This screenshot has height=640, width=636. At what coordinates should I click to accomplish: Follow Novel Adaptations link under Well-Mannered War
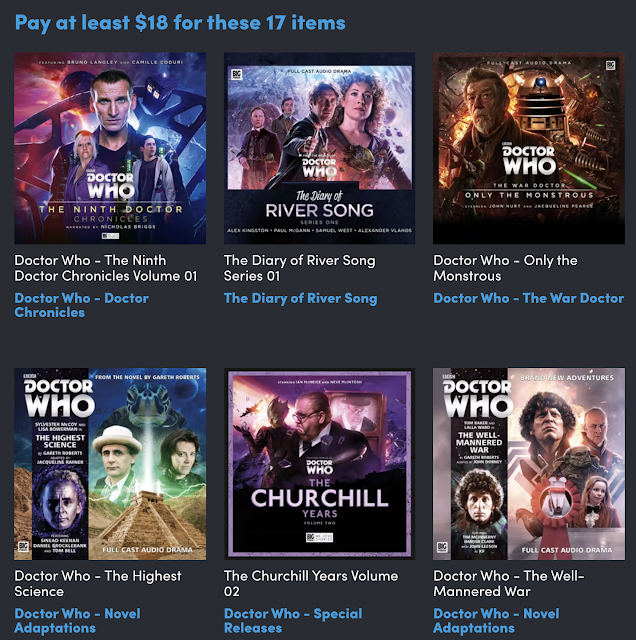[496, 621]
